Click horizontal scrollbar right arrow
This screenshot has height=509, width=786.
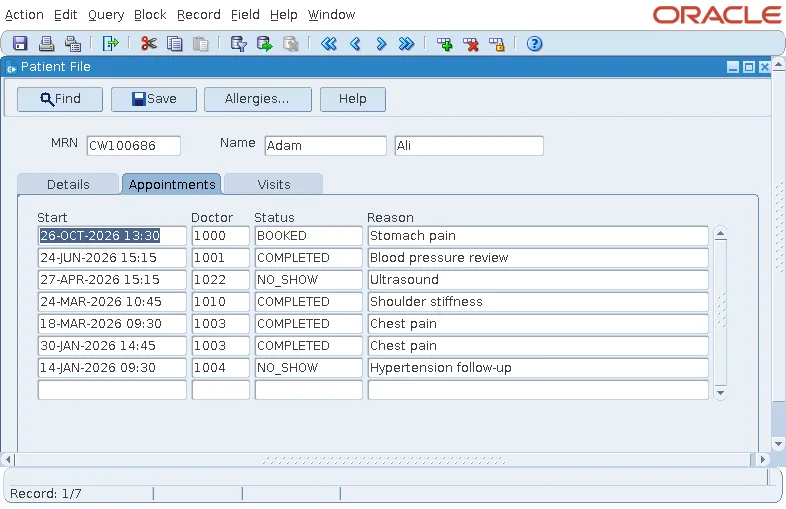762,459
